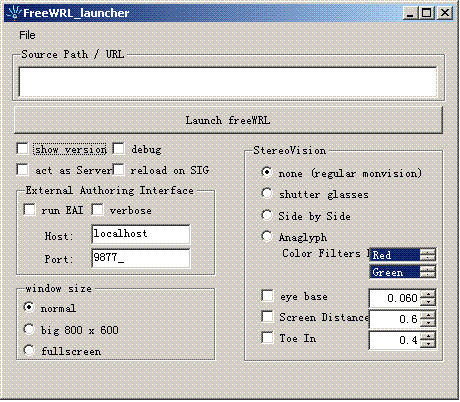Viewport: 460px width, 402px height.
Task: Click the Host field containing localhost
Action: (141, 234)
